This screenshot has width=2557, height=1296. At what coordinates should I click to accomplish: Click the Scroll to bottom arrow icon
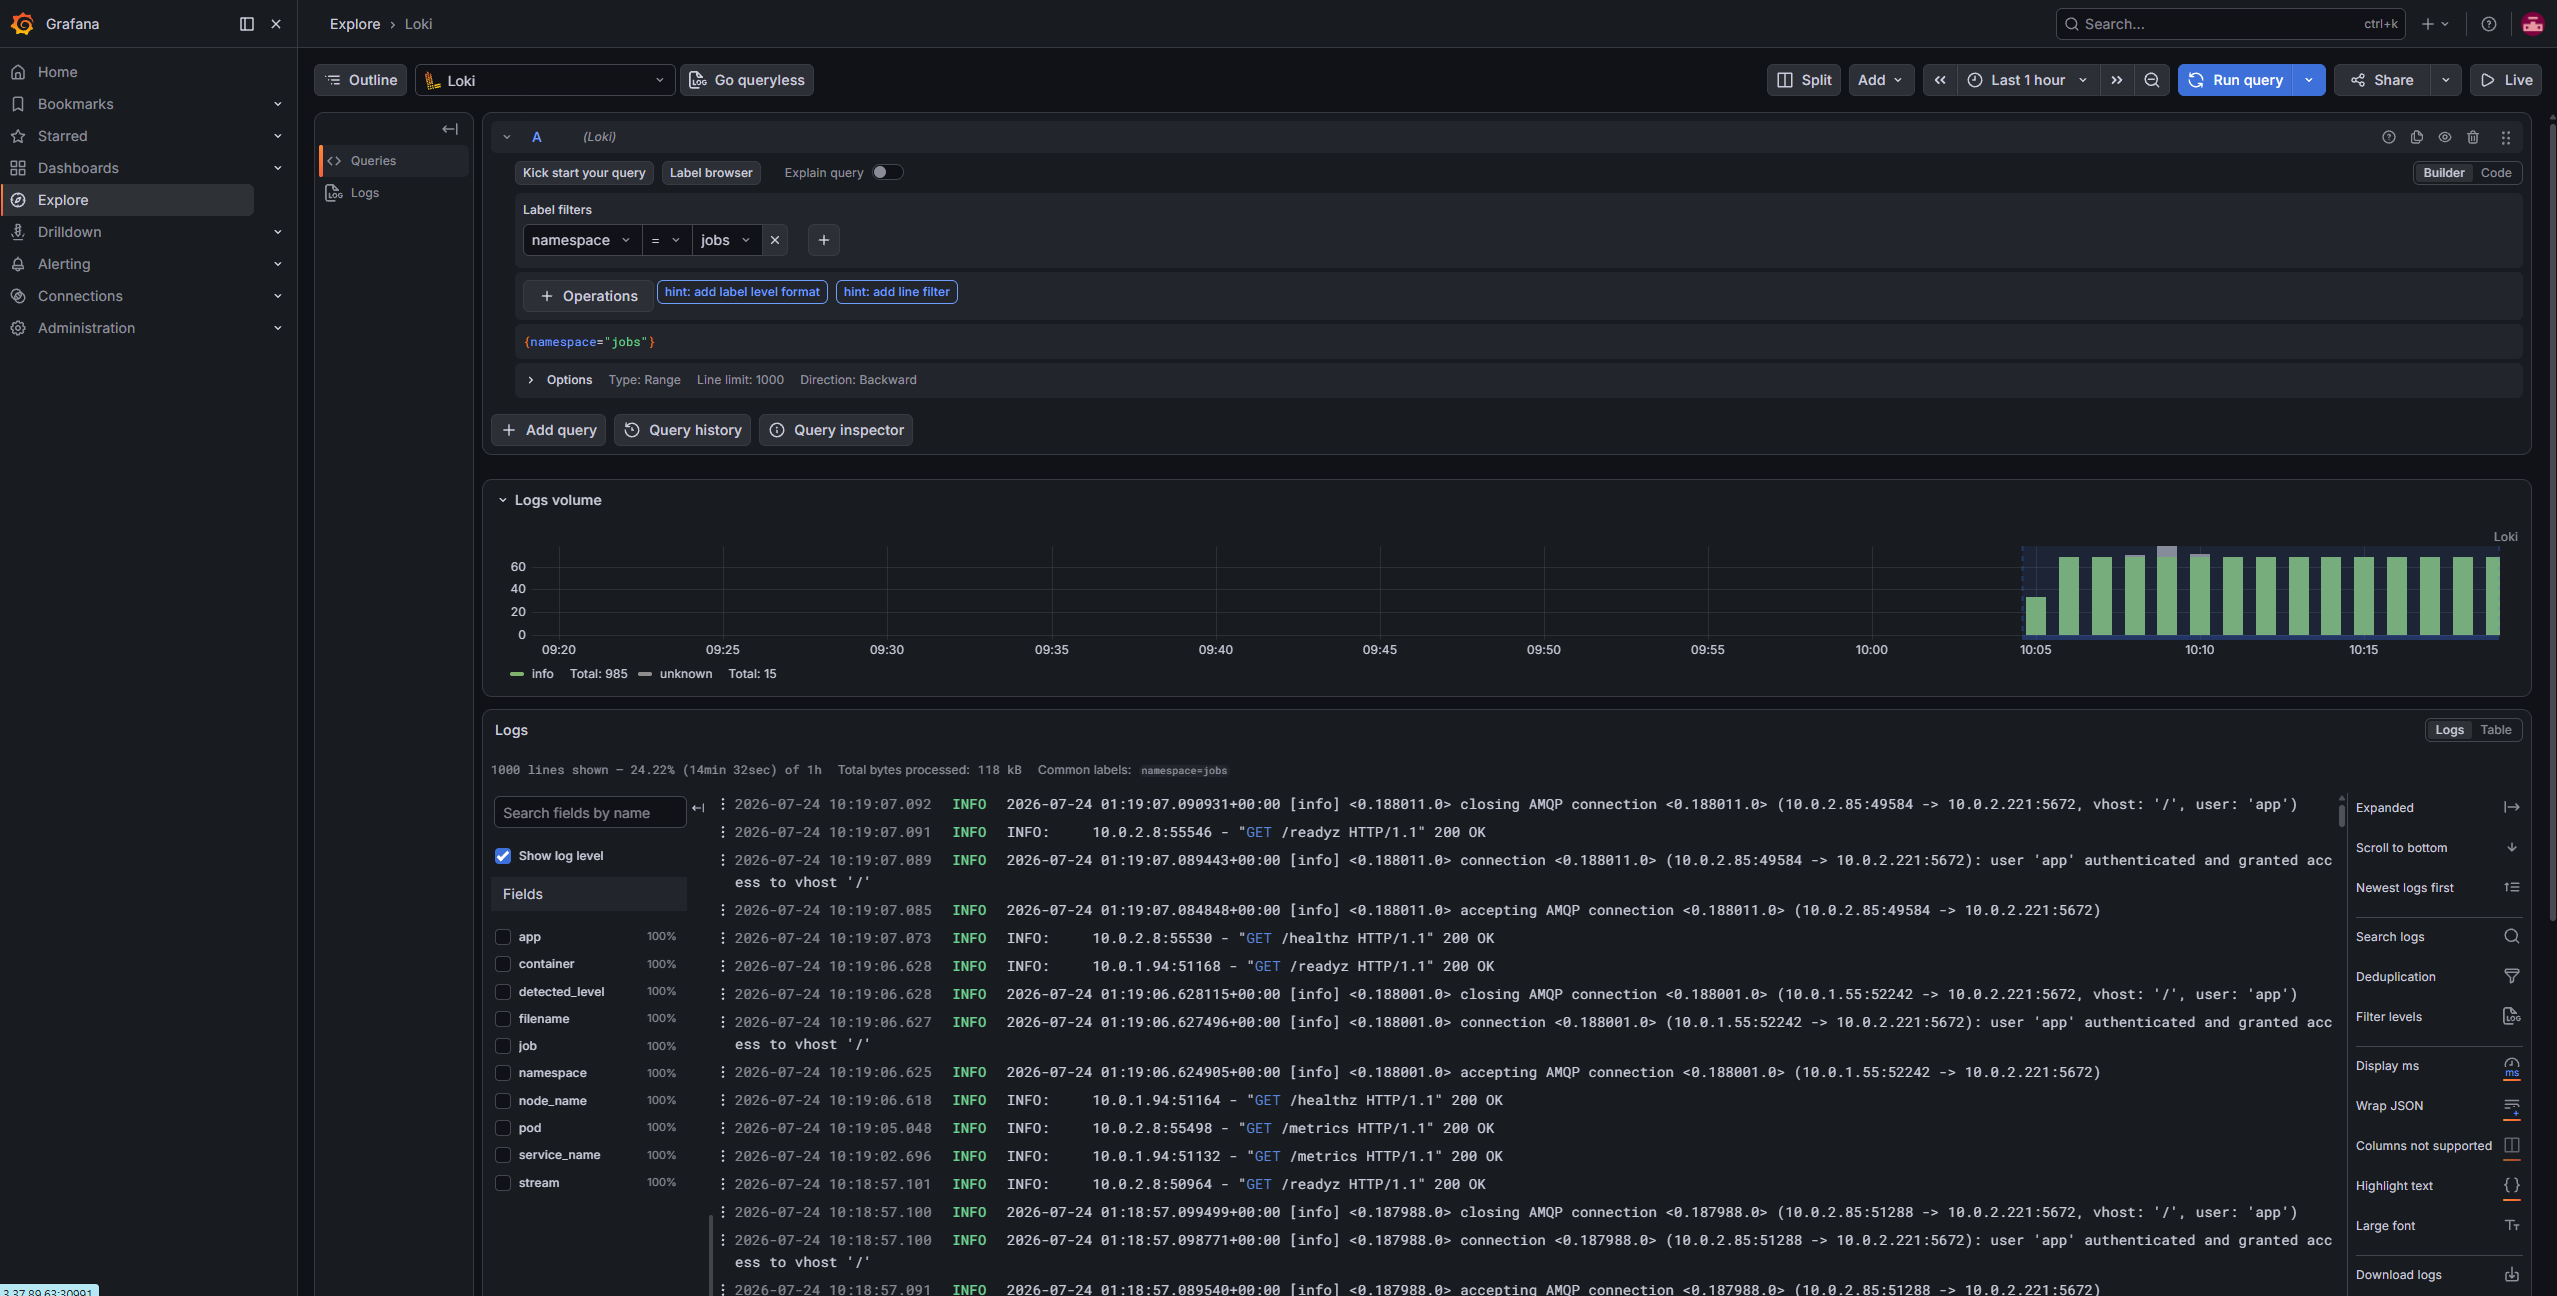coord(2512,848)
